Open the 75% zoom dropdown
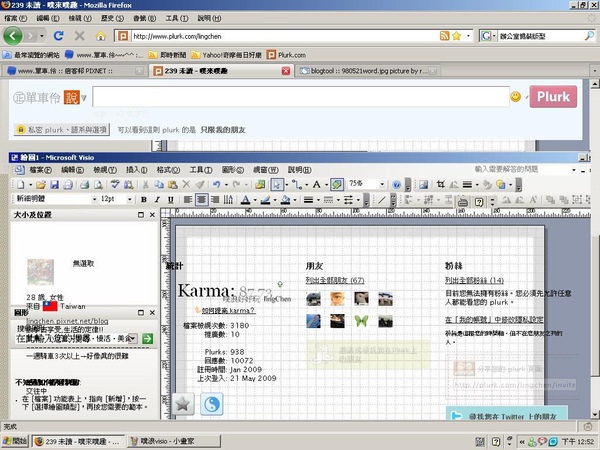Screen dimensions: 600x450 [382, 184]
